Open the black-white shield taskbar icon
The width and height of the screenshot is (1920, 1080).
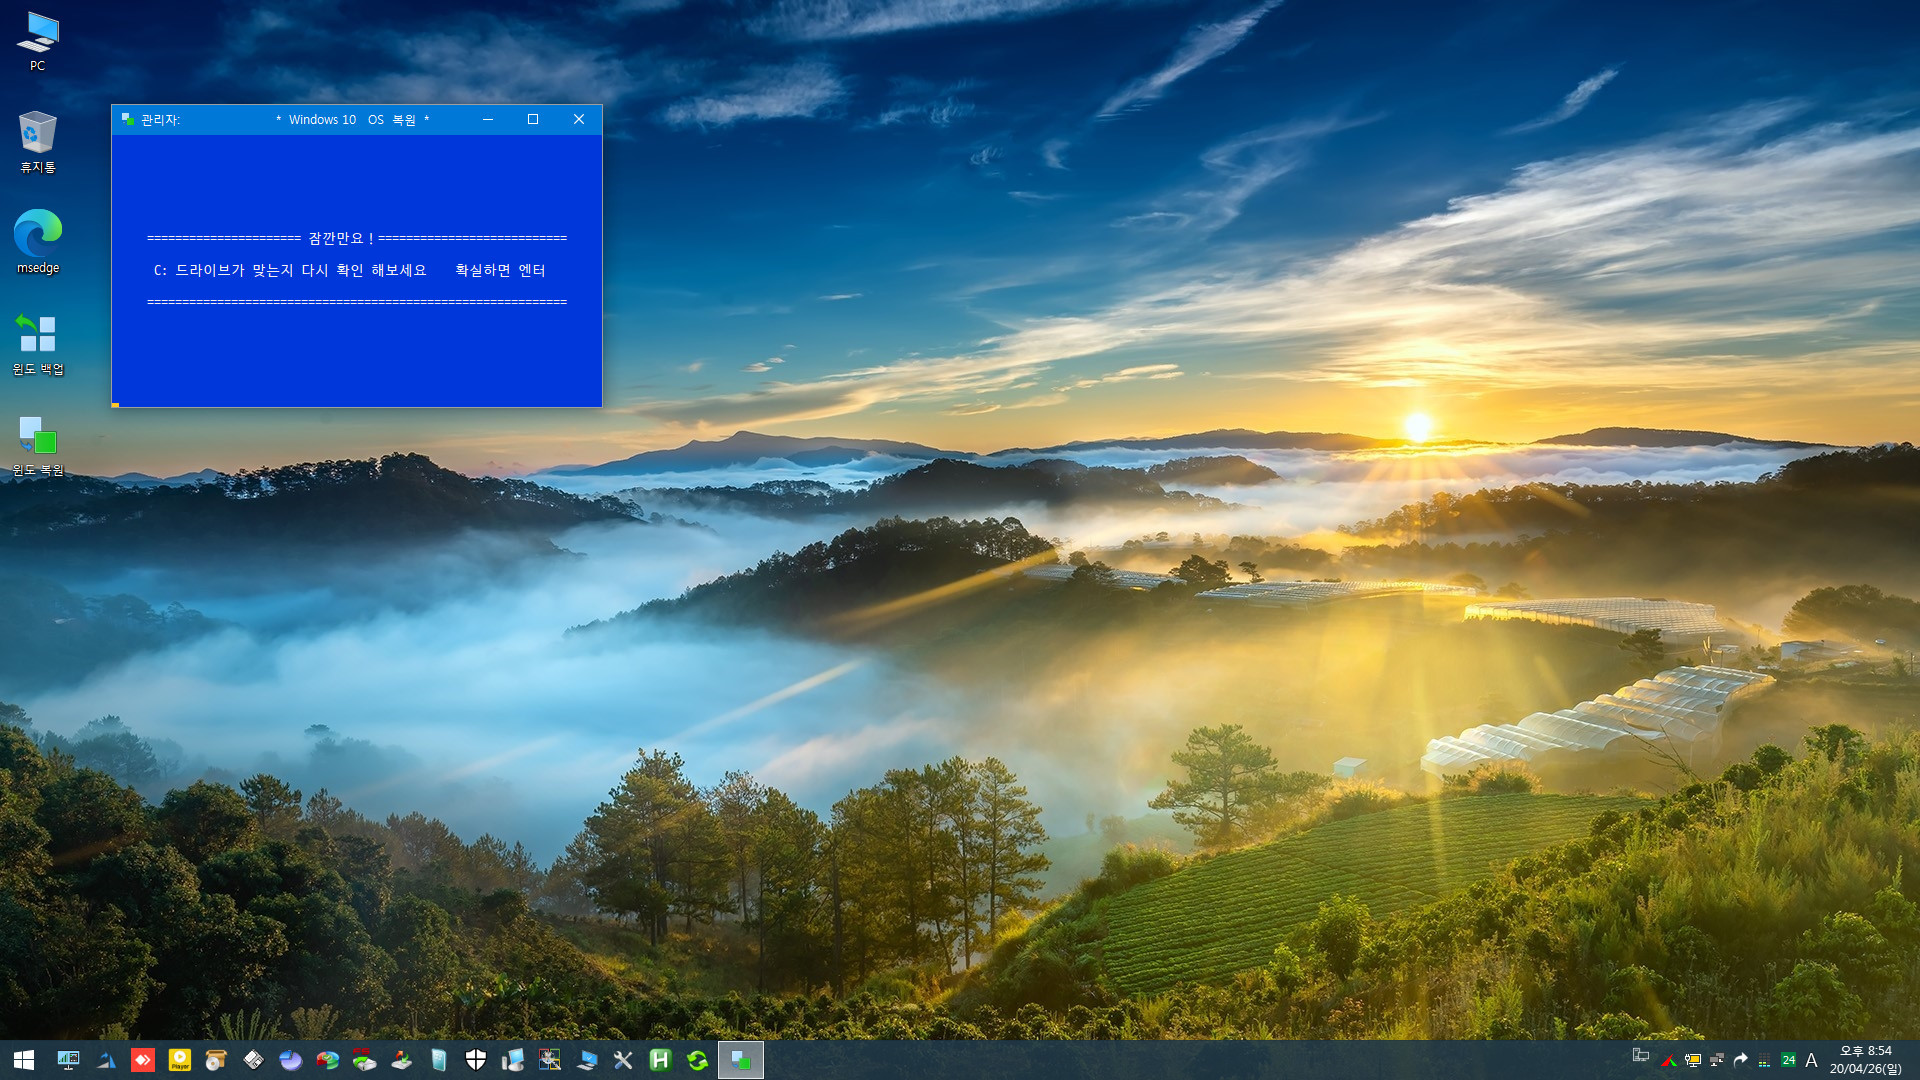pos(476,1060)
